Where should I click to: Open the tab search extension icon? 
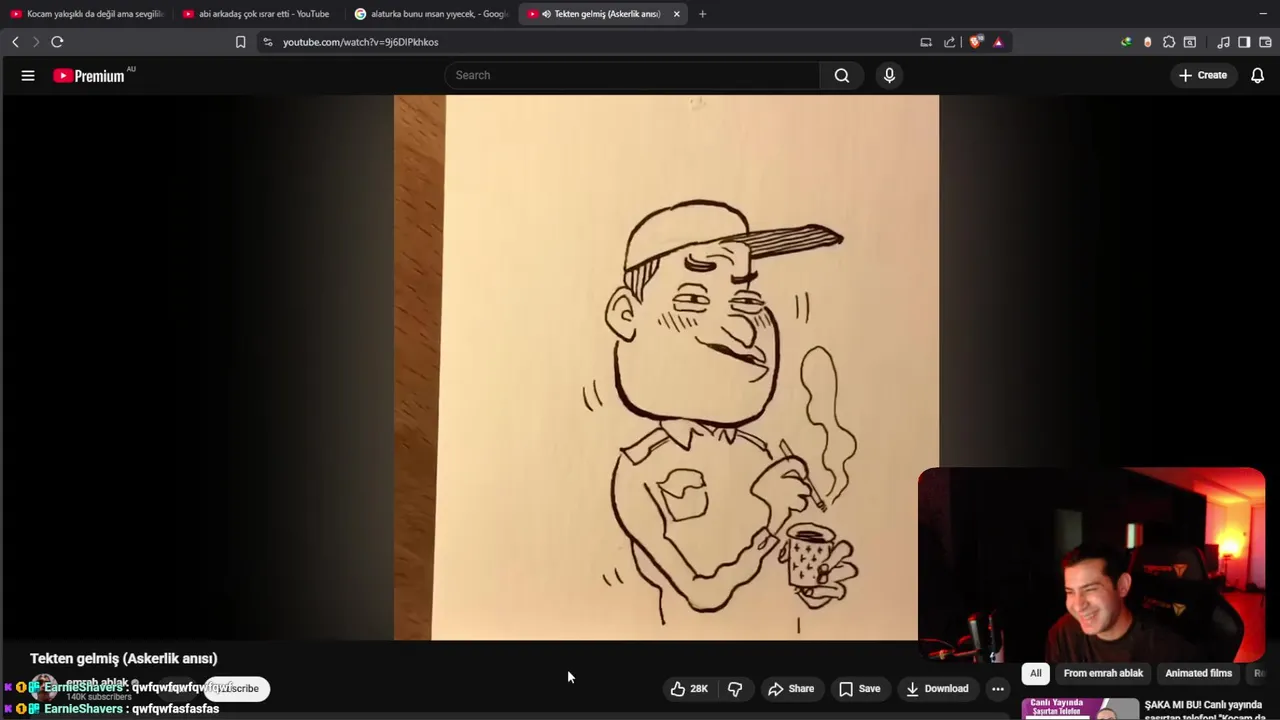[x=1190, y=42]
